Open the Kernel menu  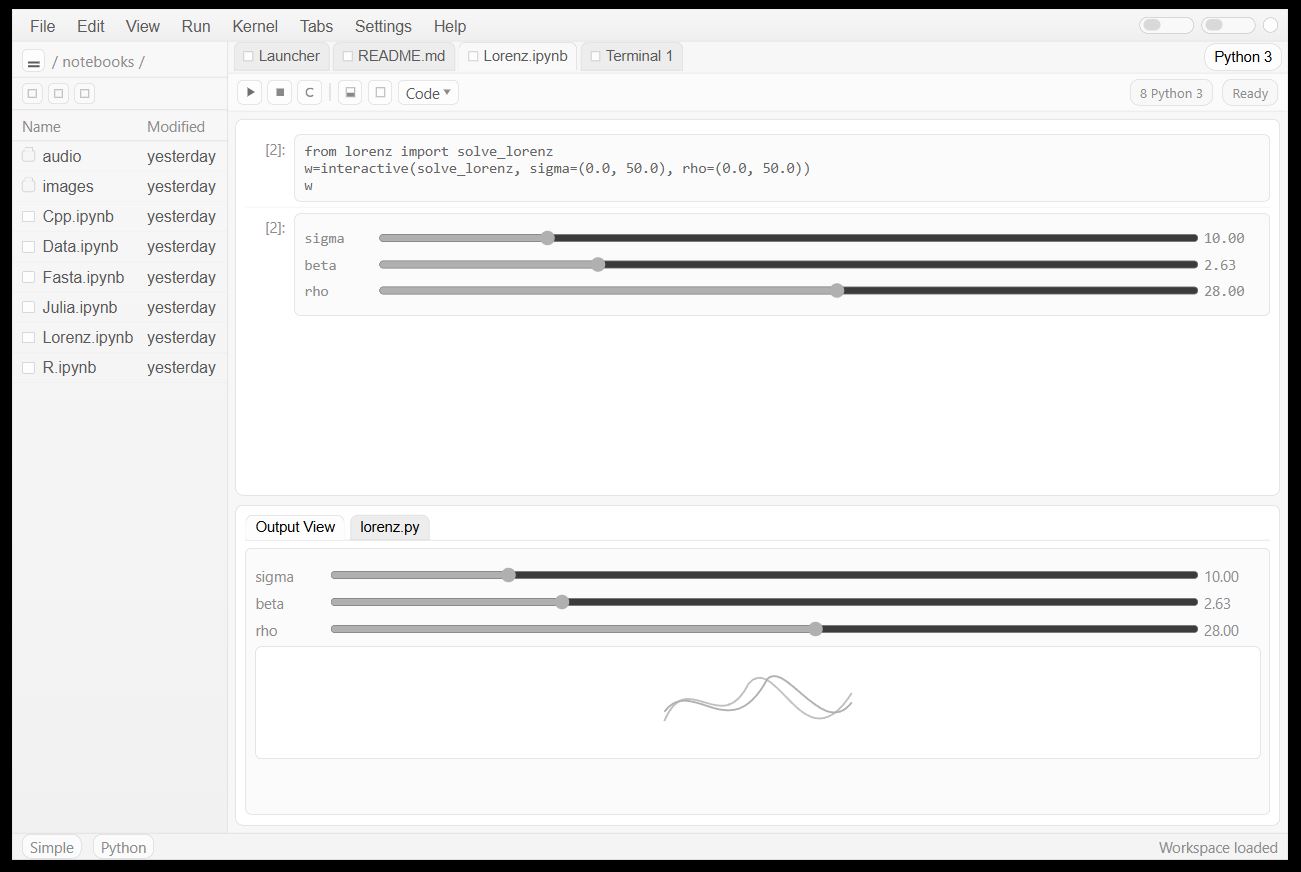[x=255, y=26]
